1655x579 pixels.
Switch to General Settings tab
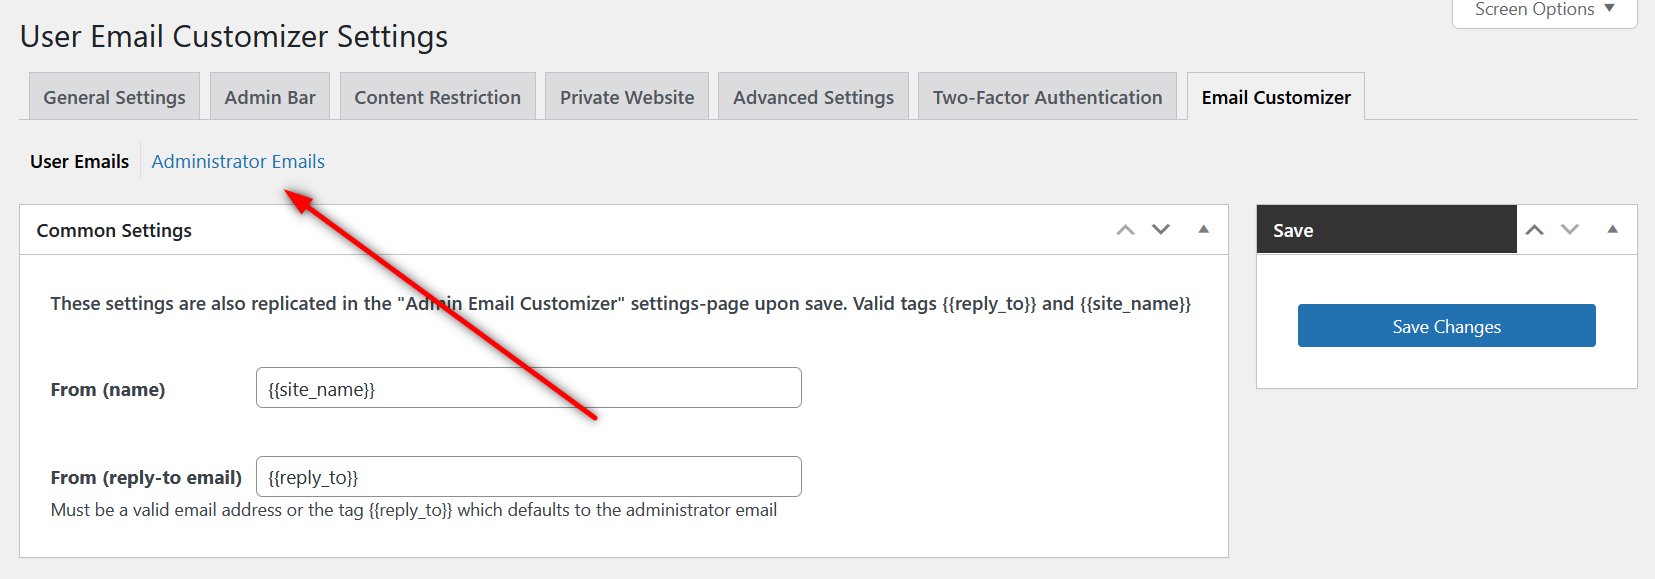(114, 97)
